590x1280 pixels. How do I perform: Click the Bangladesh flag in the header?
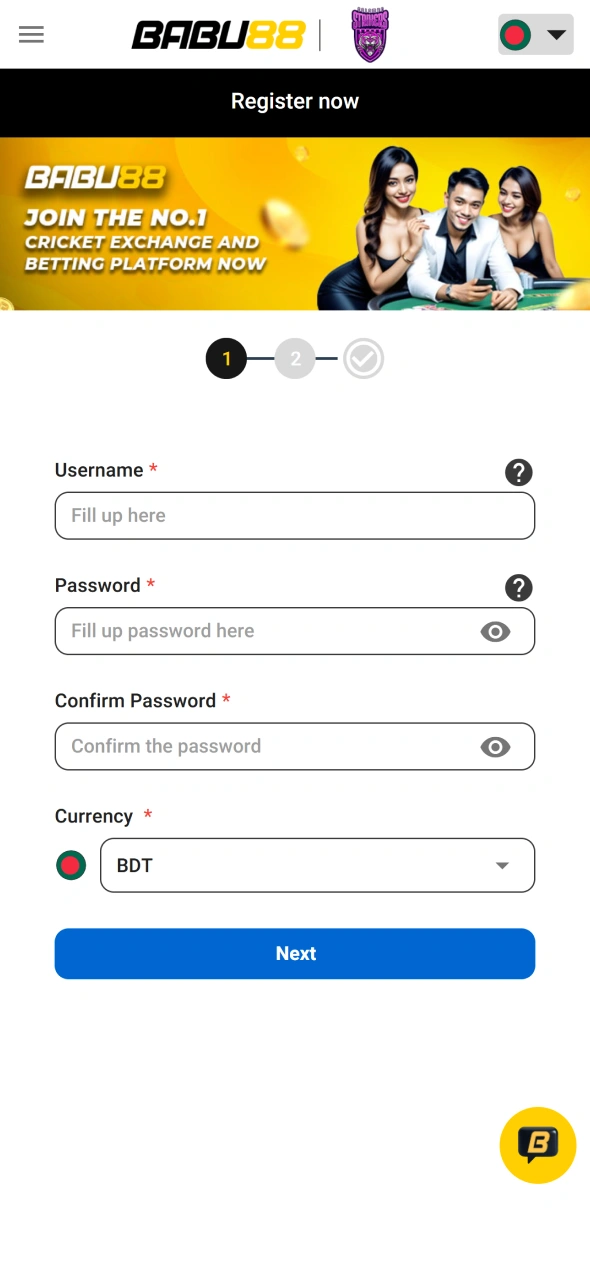click(514, 34)
